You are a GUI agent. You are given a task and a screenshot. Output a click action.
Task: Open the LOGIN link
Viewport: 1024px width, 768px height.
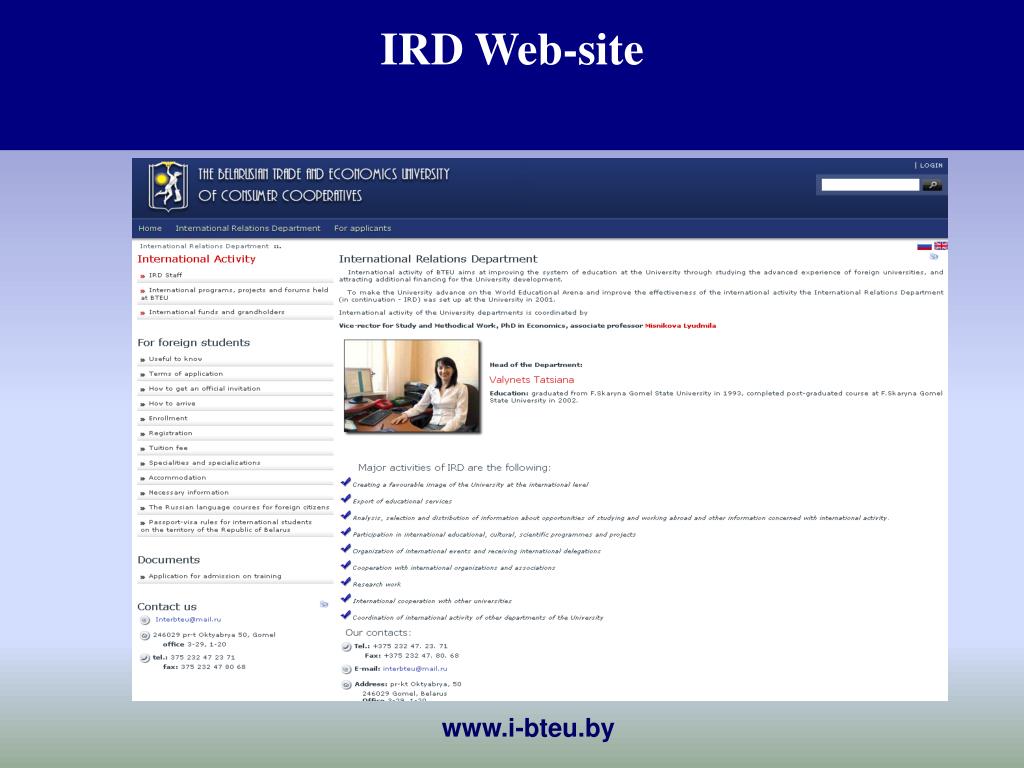(x=931, y=165)
